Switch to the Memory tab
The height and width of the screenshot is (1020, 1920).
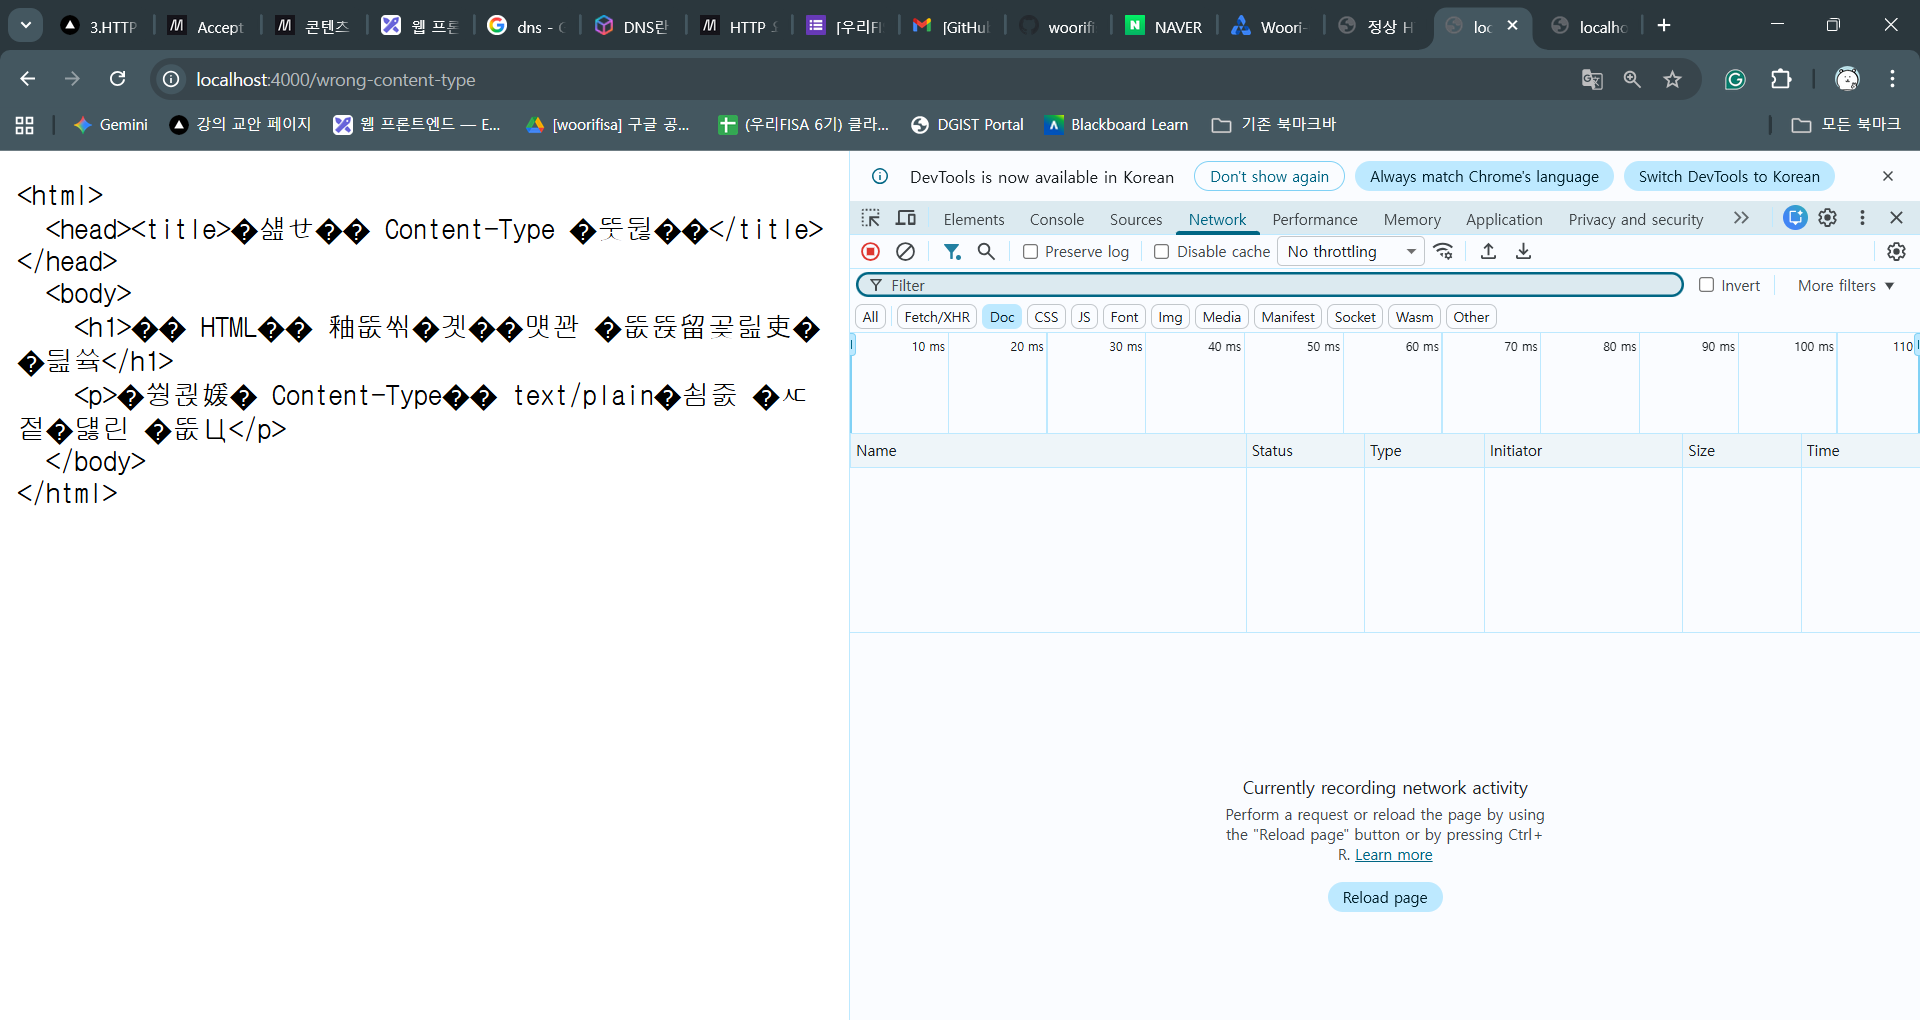1411,219
